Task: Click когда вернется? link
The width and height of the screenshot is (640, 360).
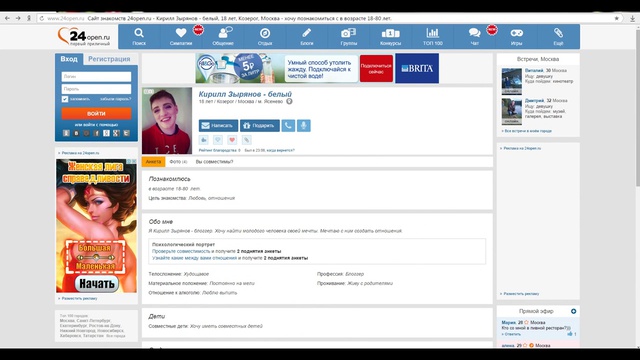Action: click(280, 150)
